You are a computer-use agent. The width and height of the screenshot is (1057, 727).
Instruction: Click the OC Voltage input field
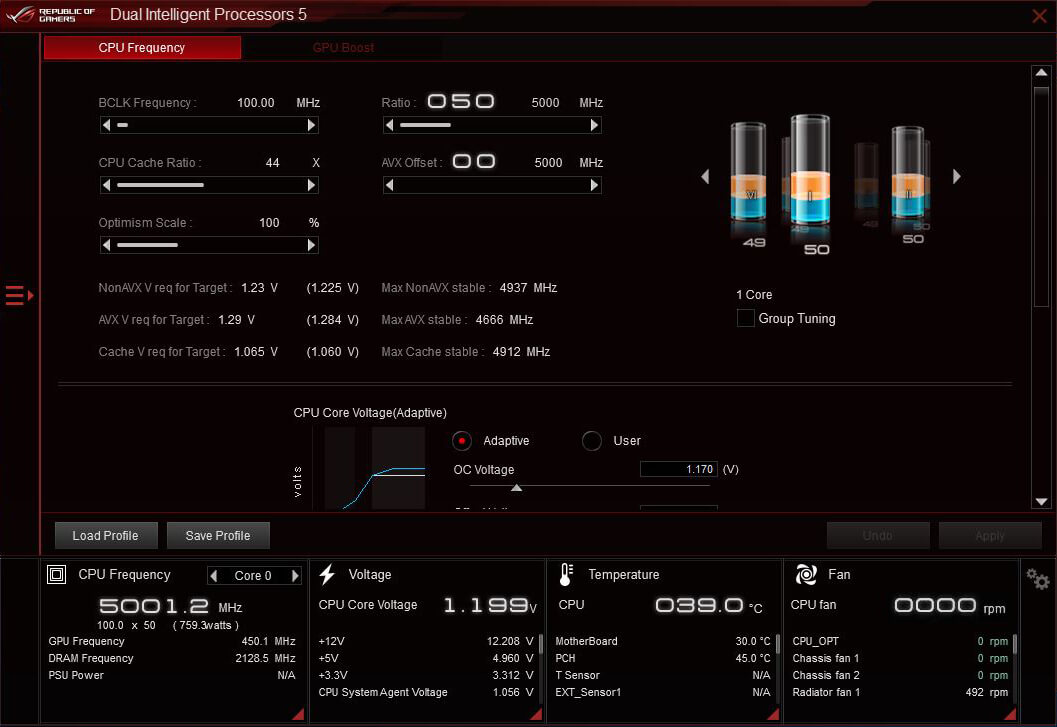coord(678,469)
